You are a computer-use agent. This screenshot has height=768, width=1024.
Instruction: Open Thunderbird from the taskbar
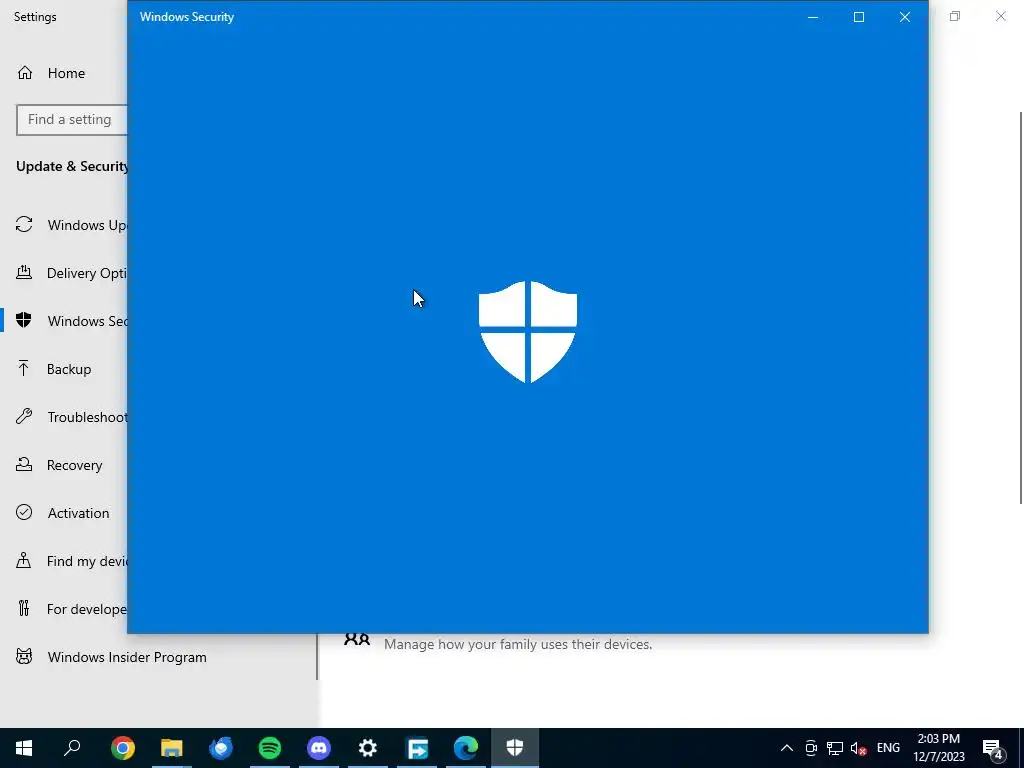coord(221,748)
